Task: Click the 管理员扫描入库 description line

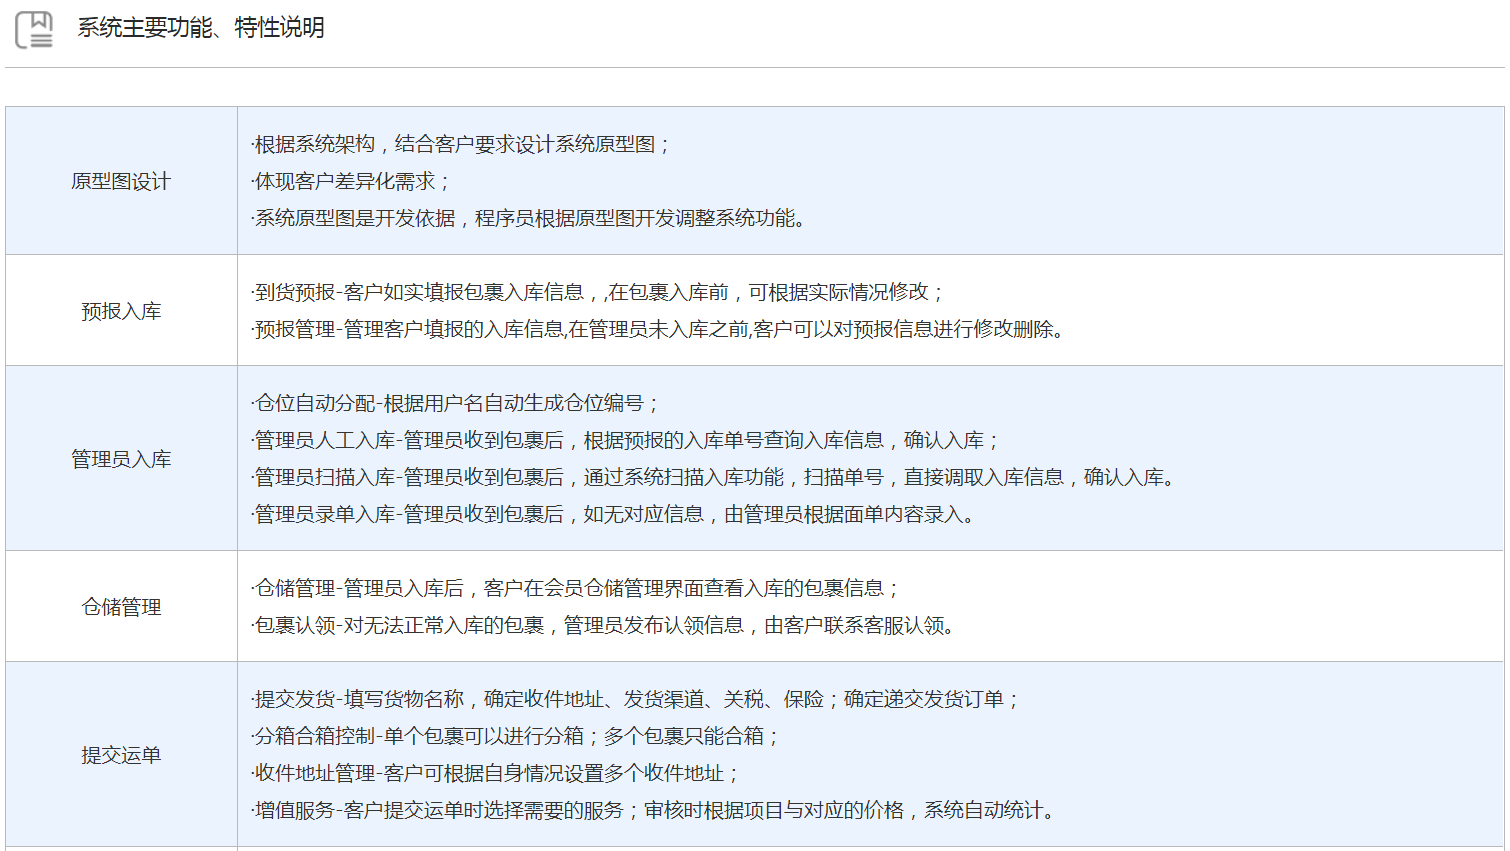Action: coord(714,477)
